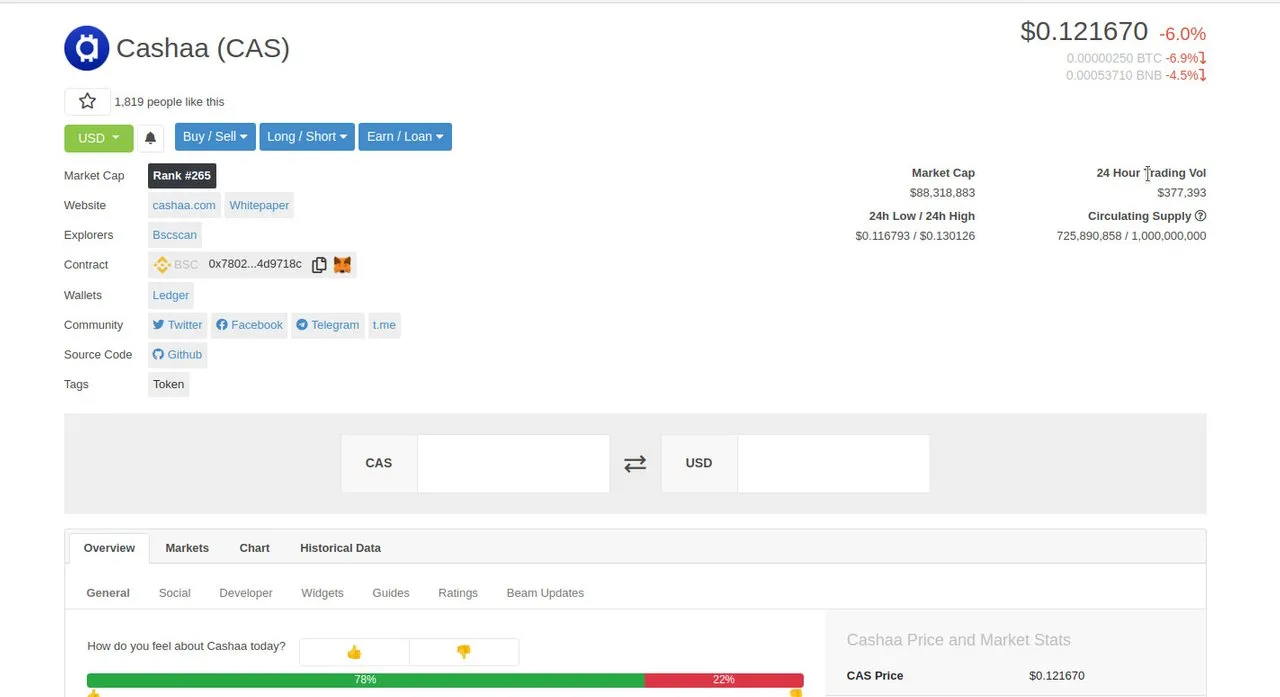Click the 24 hour volume $377,393
The width and height of the screenshot is (1280, 697).
pos(1181,193)
